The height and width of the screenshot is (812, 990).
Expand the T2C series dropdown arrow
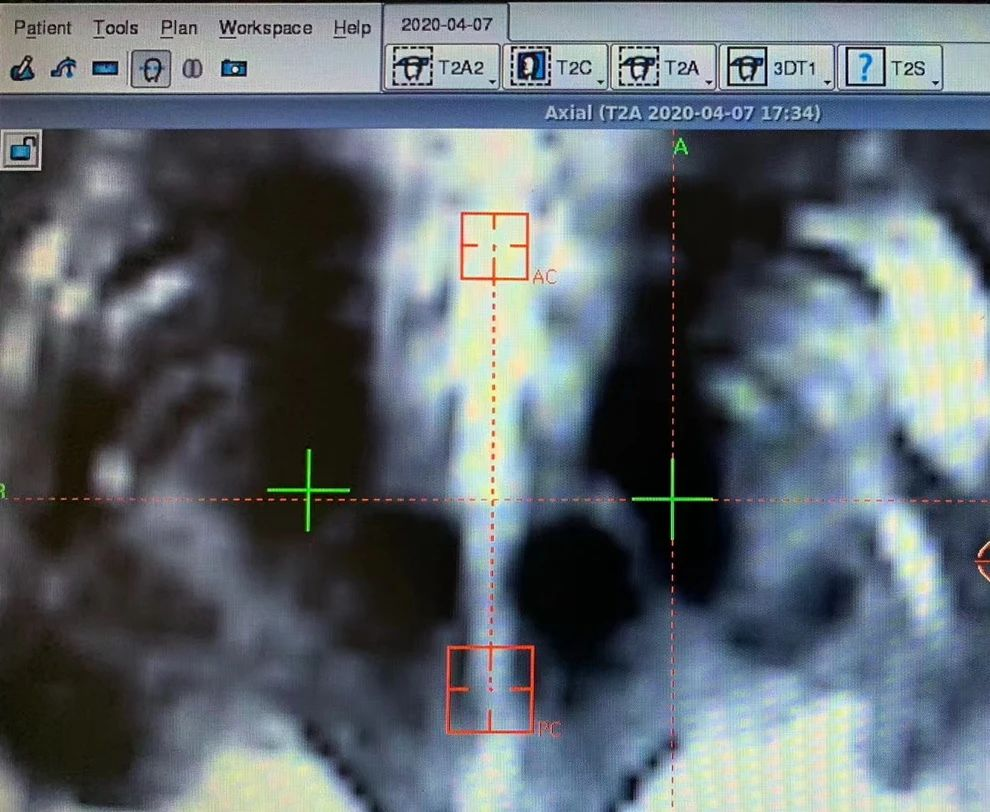pos(600,83)
